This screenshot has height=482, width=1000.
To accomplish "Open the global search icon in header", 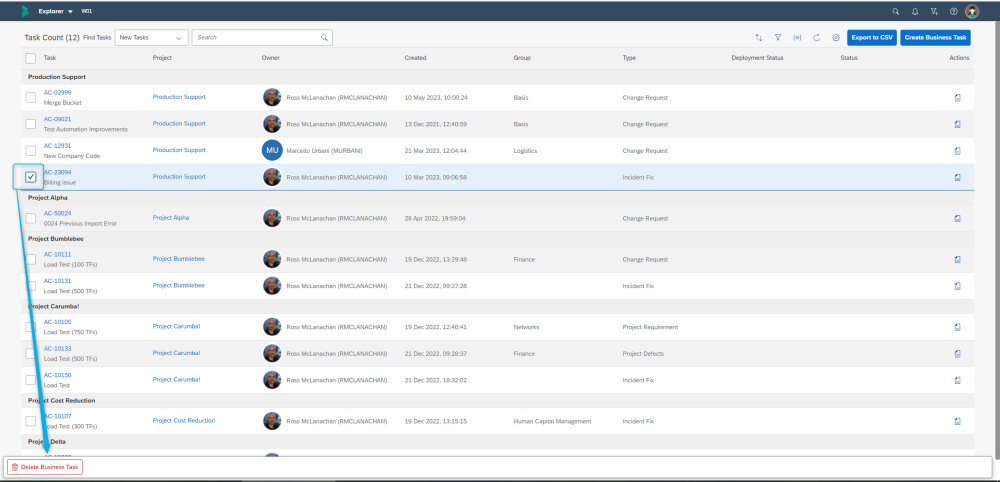I will tap(896, 11).
